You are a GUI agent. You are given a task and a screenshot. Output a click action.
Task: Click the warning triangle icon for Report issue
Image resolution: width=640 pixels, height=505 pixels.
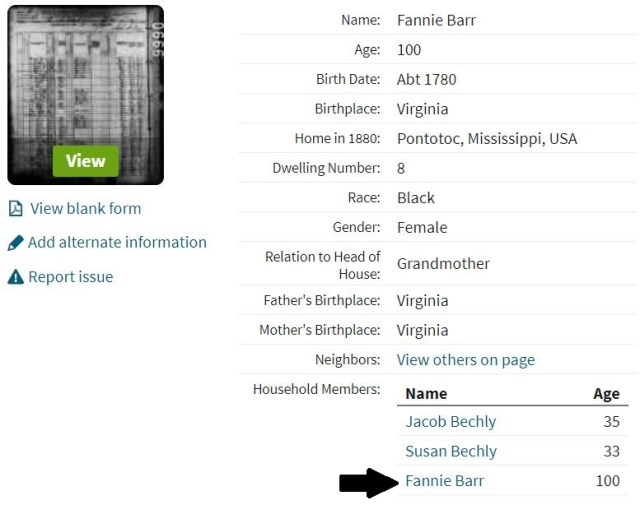click(x=15, y=277)
